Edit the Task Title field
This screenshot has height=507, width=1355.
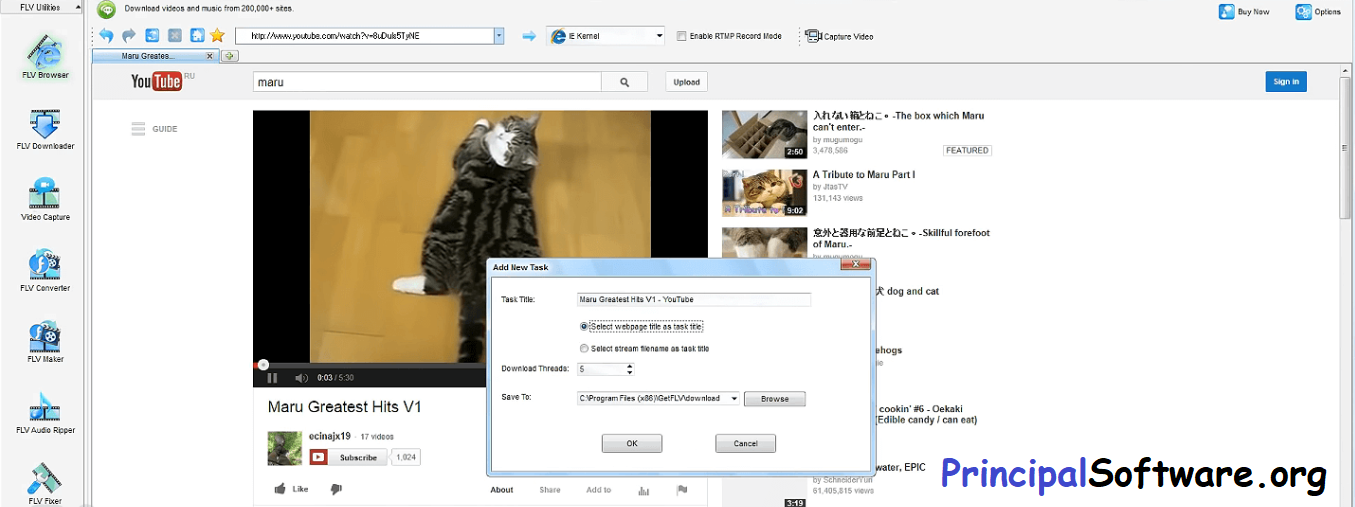[694, 299]
